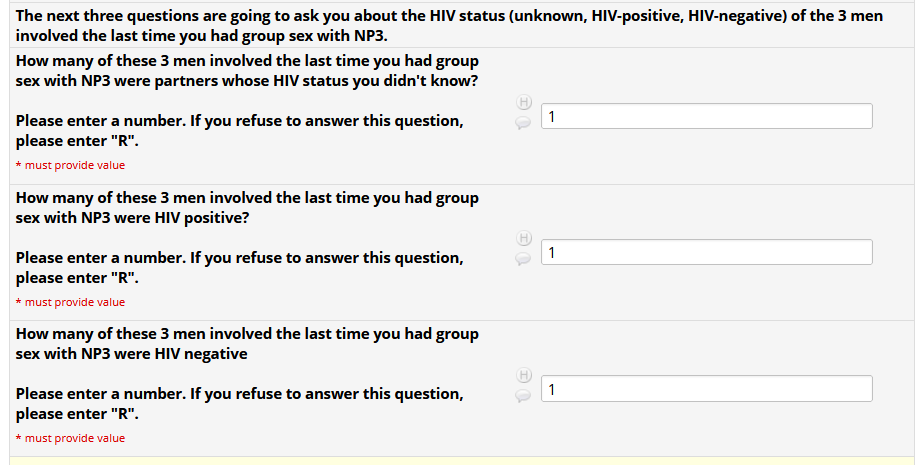This screenshot has height=465, width=923.
Task: Open history for the unknown HIV status question
Action: (523, 102)
